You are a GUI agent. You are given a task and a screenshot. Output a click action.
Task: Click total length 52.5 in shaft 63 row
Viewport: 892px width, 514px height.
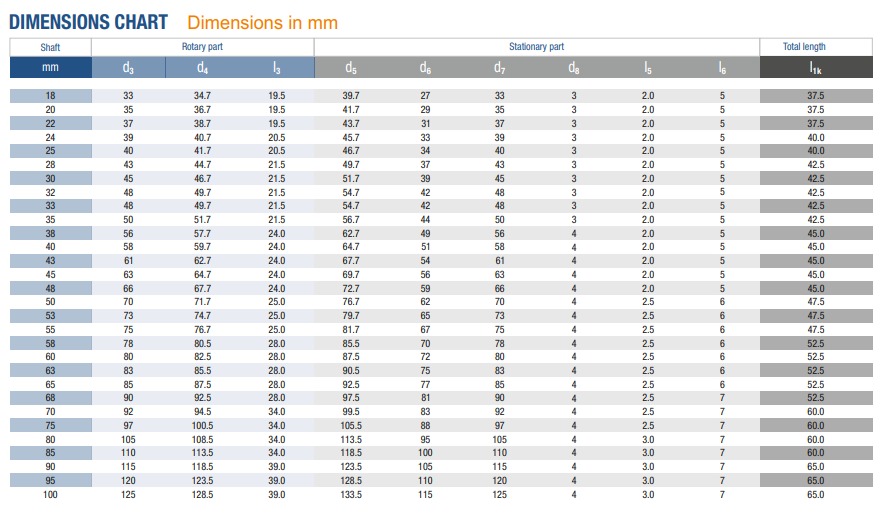816,371
